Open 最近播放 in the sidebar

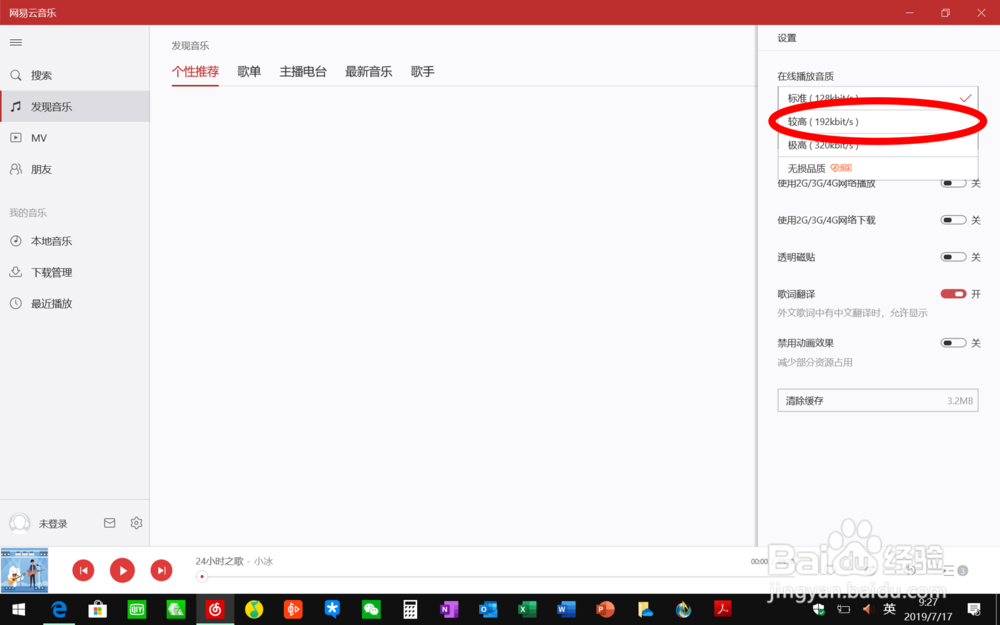click(75, 304)
